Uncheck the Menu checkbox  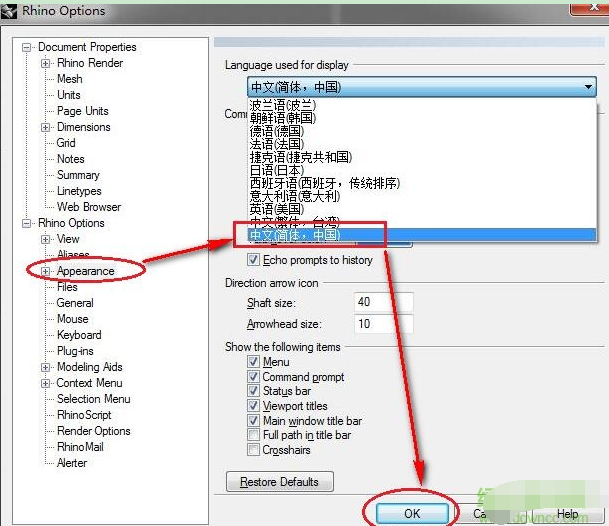(x=253, y=362)
